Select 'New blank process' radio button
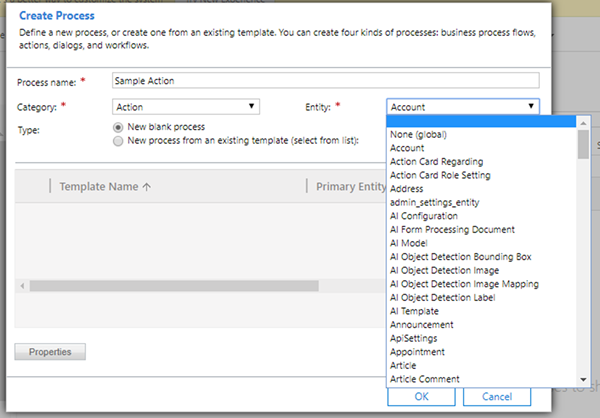Viewport: 600px width, 418px height. pos(119,128)
